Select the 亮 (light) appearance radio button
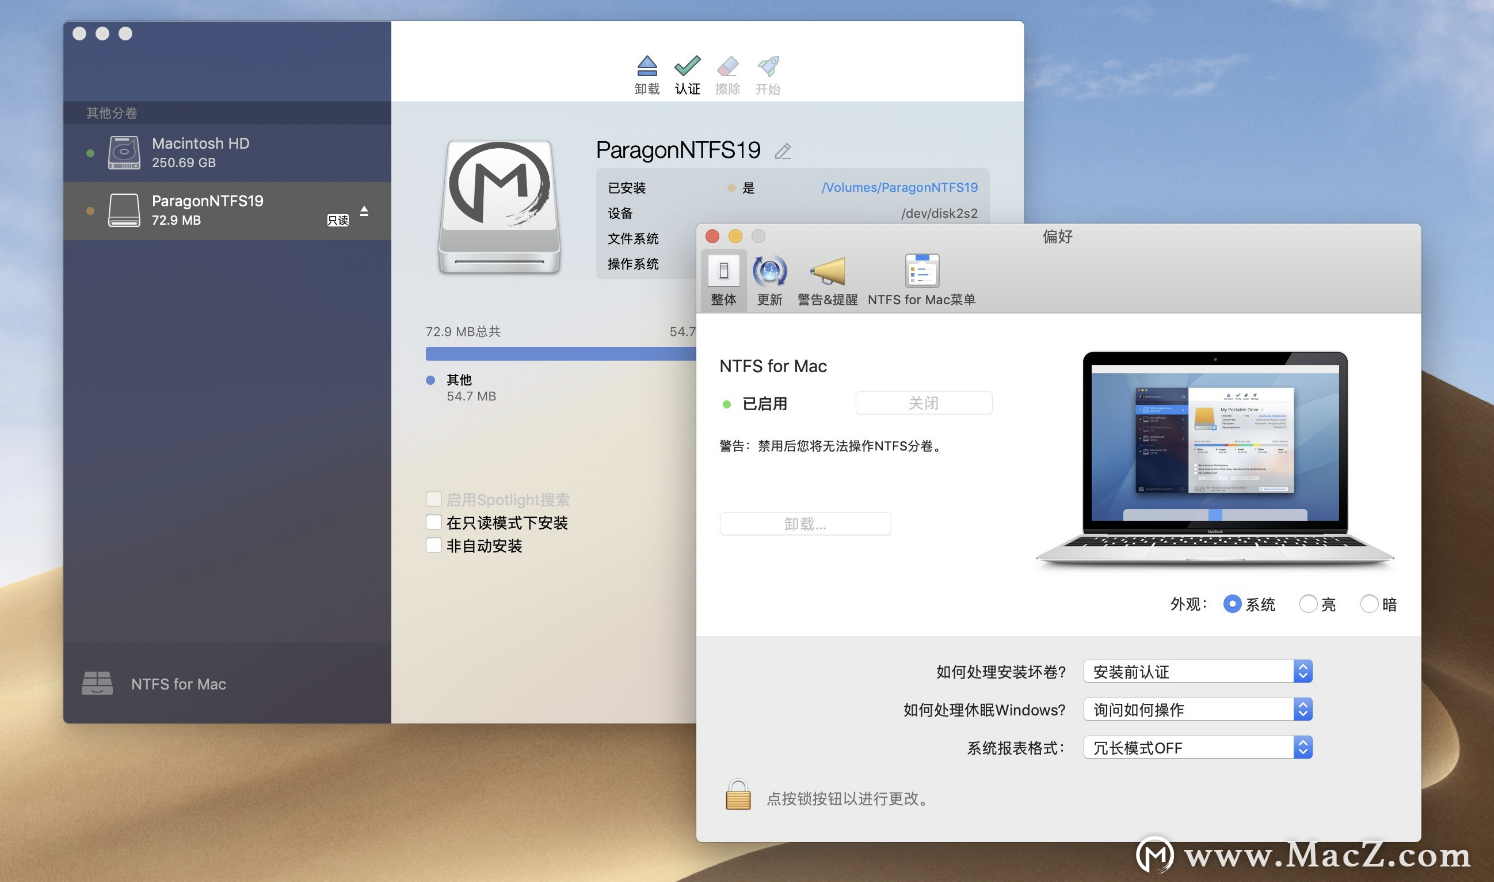 [x=1308, y=604]
